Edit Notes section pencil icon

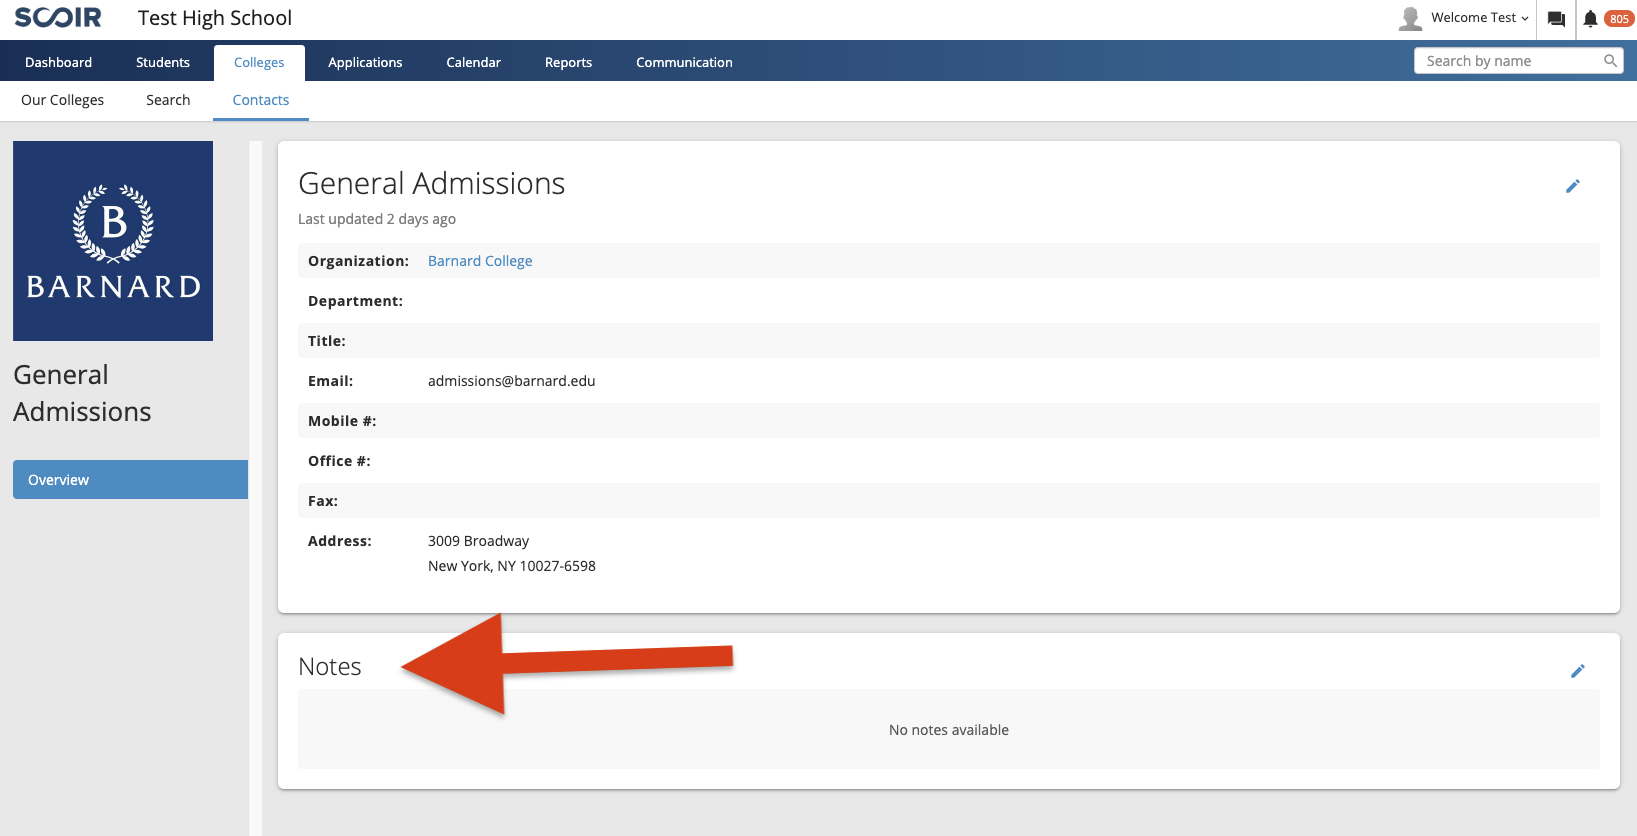tap(1578, 671)
